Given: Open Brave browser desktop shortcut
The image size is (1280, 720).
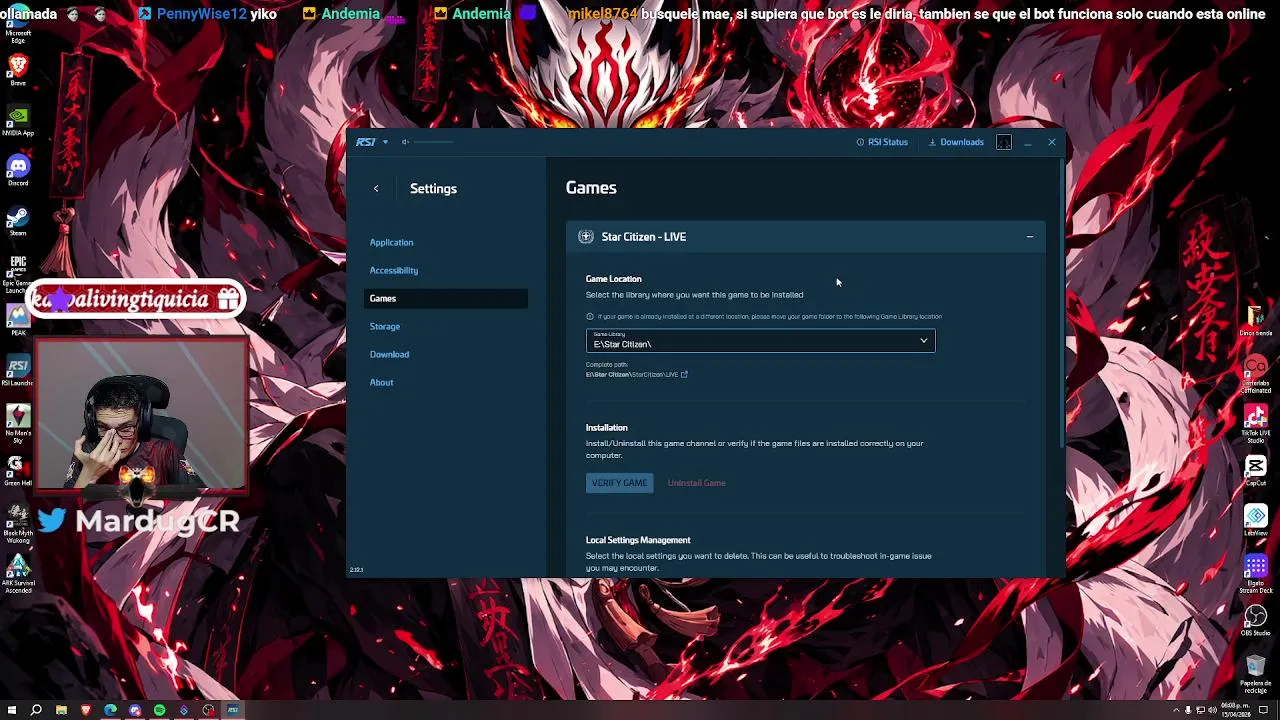Looking at the screenshot, I should coord(18,70).
